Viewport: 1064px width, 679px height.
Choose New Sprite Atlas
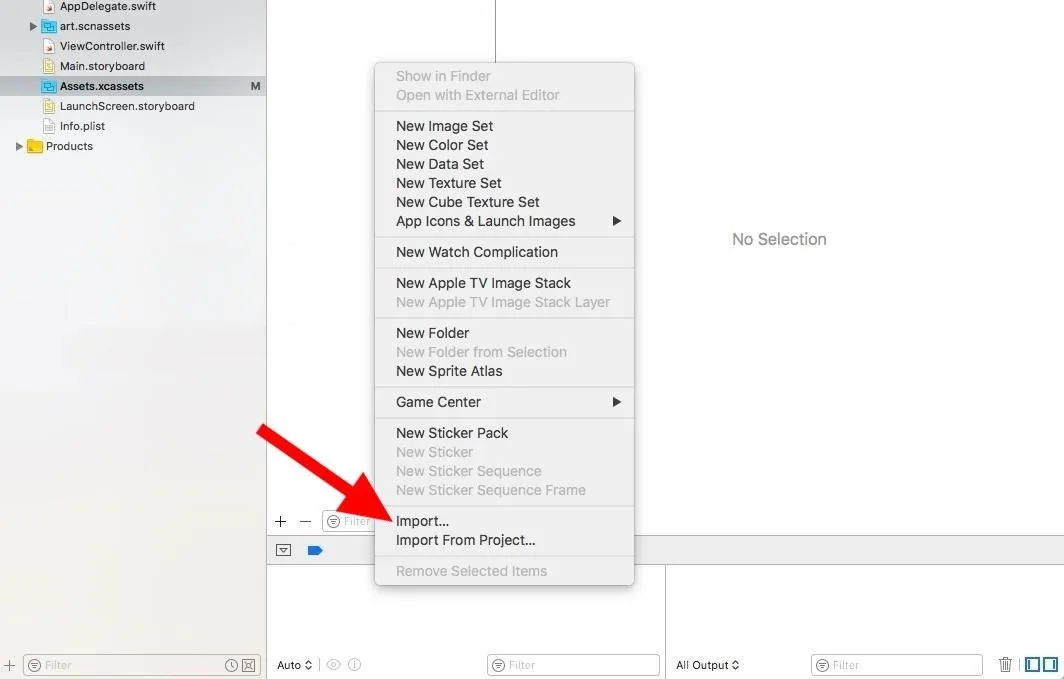[x=504, y=371]
